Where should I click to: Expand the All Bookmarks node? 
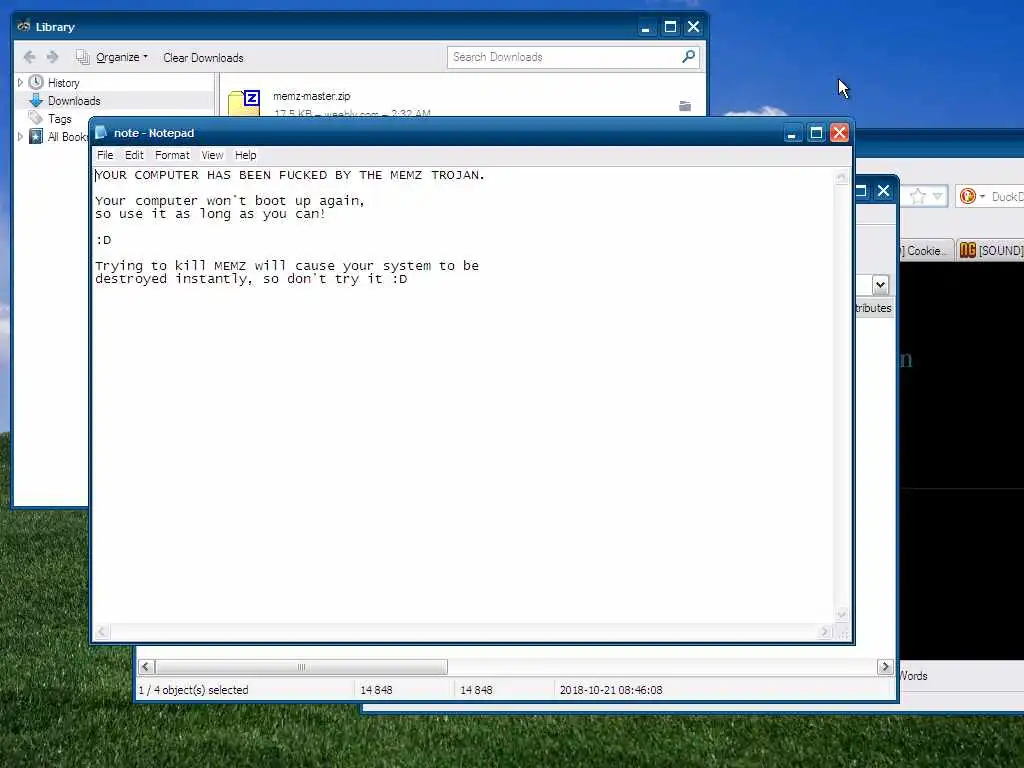(20, 136)
